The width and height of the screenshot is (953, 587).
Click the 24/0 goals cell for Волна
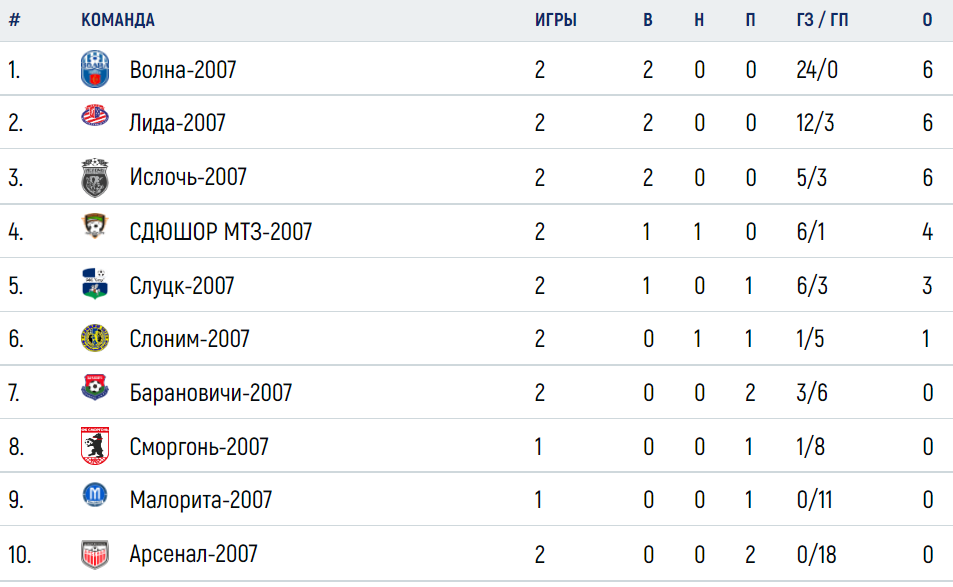point(817,70)
